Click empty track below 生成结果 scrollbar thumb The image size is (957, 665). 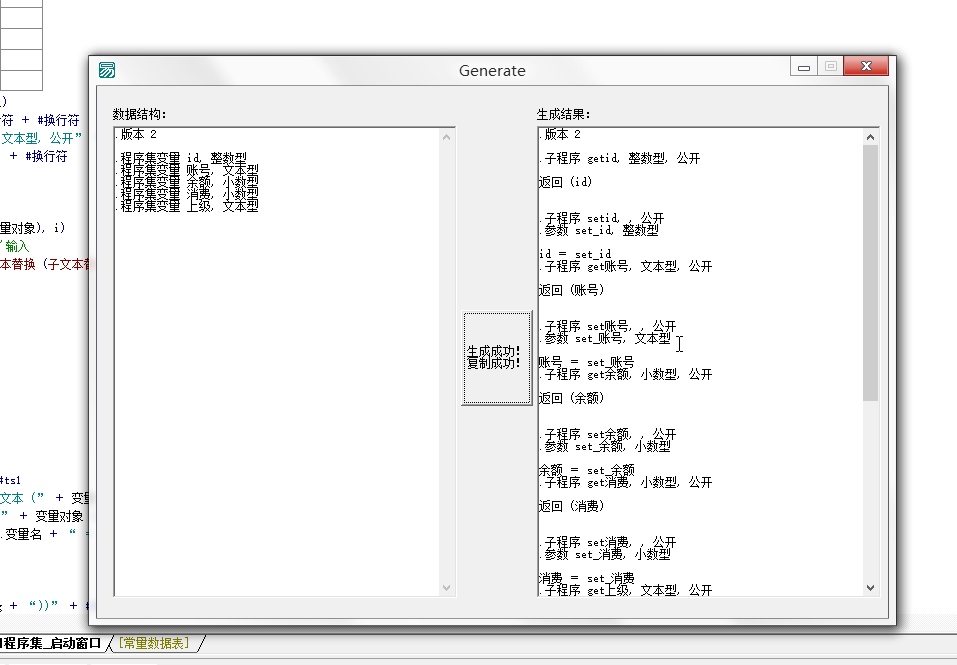[870, 490]
